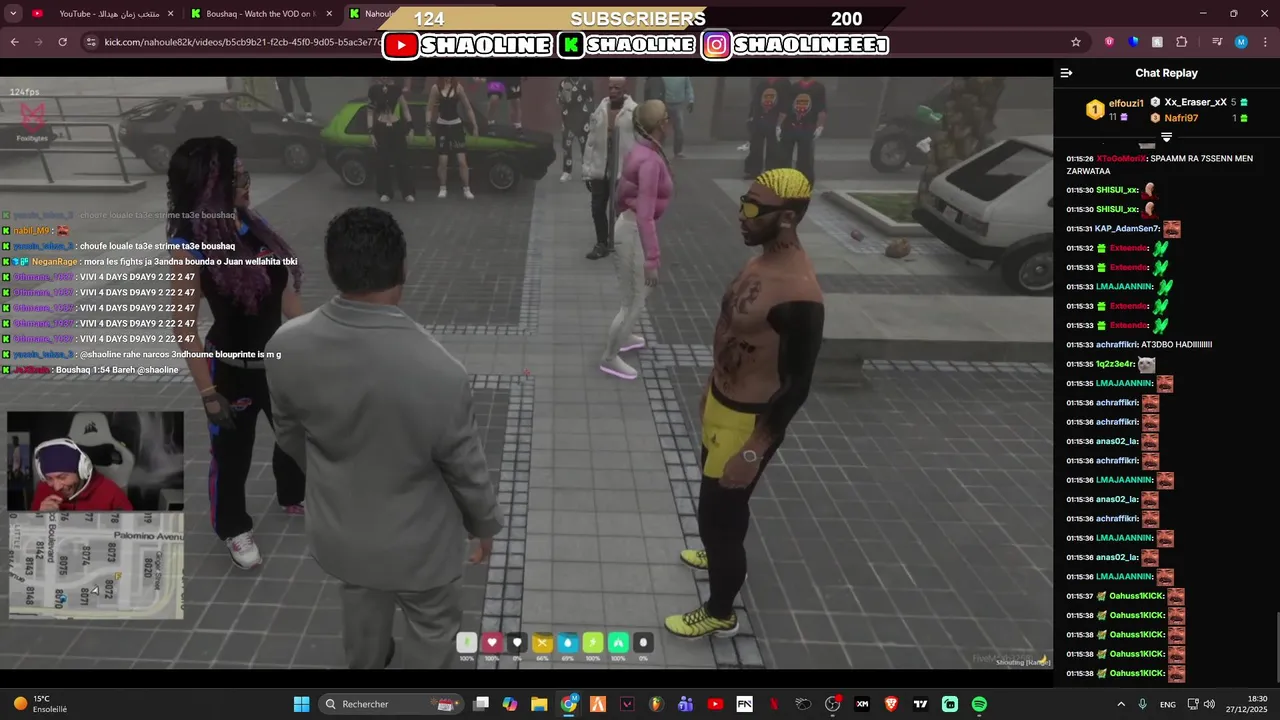This screenshot has height=720, width=1280.
Task: Launch Copilot from the taskbar
Action: [510, 704]
